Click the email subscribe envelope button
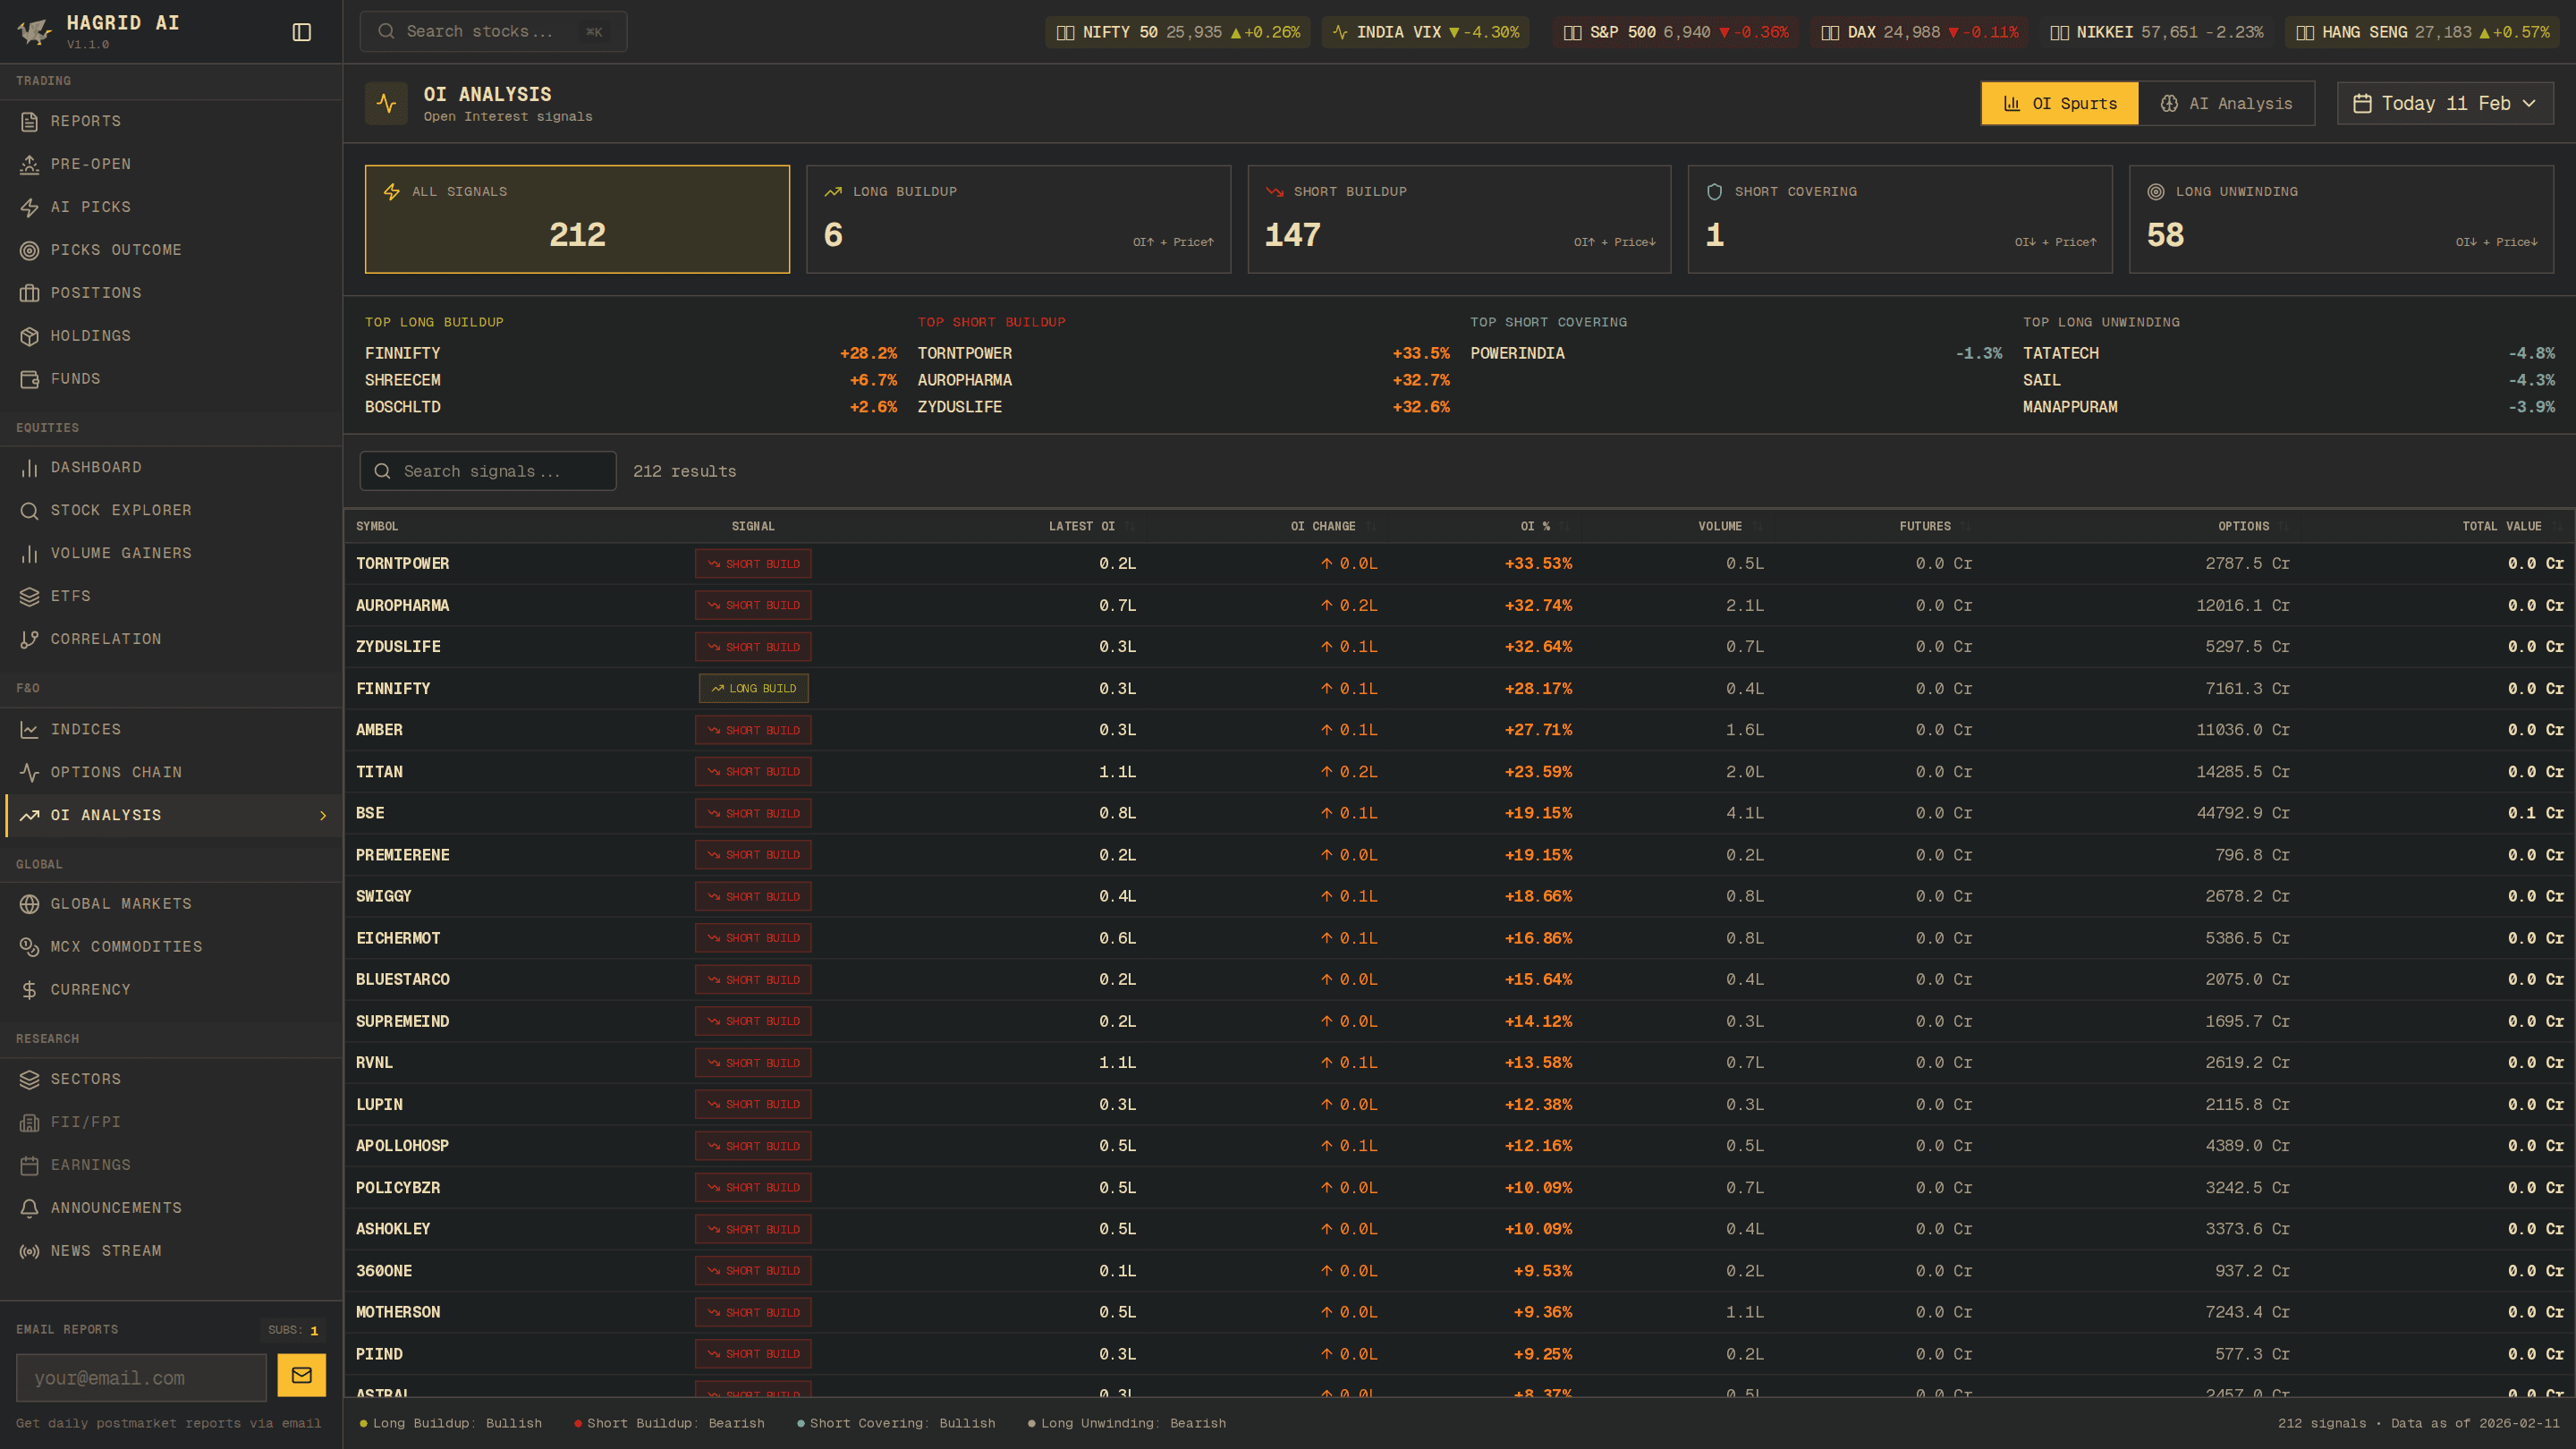The height and width of the screenshot is (1449, 2576). 301,1375
